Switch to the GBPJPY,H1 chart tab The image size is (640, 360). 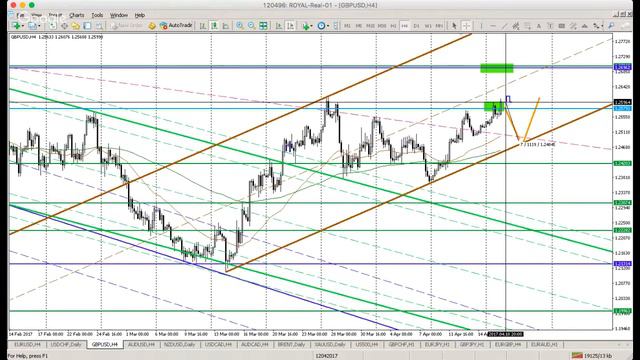[x=472, y=344]
